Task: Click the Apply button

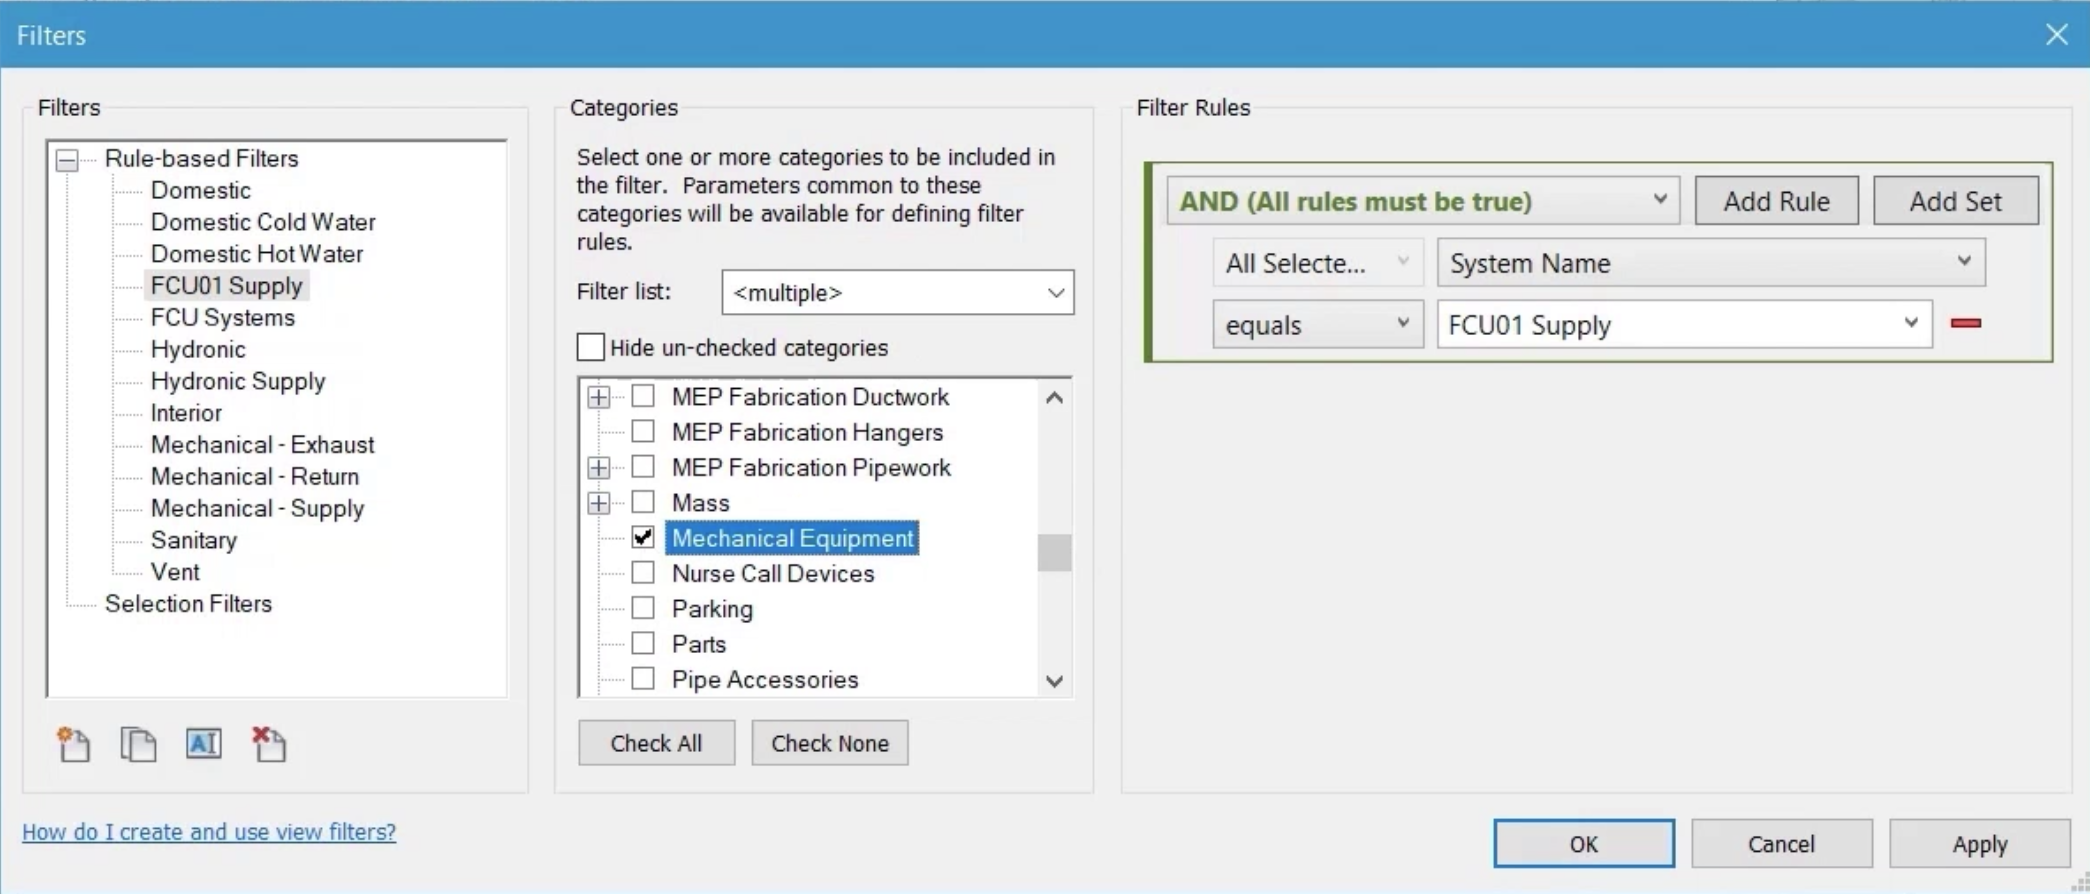Action: [x=1980, y=844]
